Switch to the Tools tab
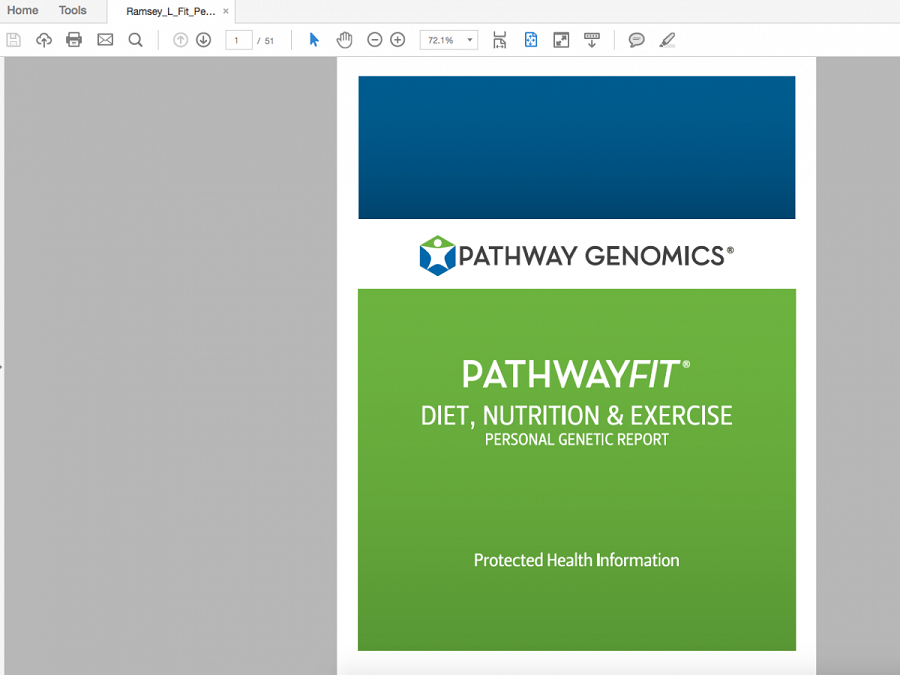The image size is (900, 675). [72, 11]
